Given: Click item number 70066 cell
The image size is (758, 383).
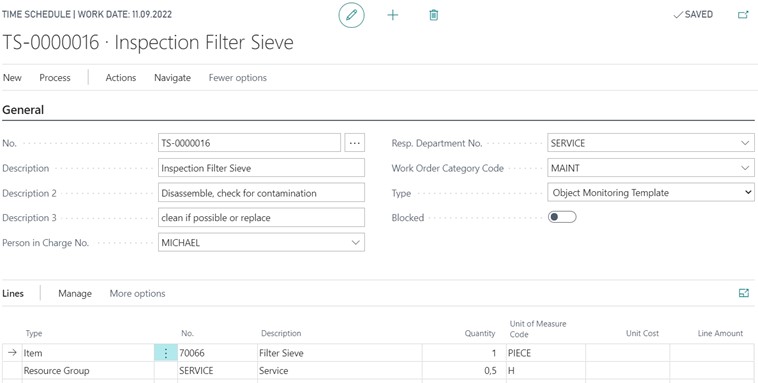Looking at the screenshot, I should (217, 353).
